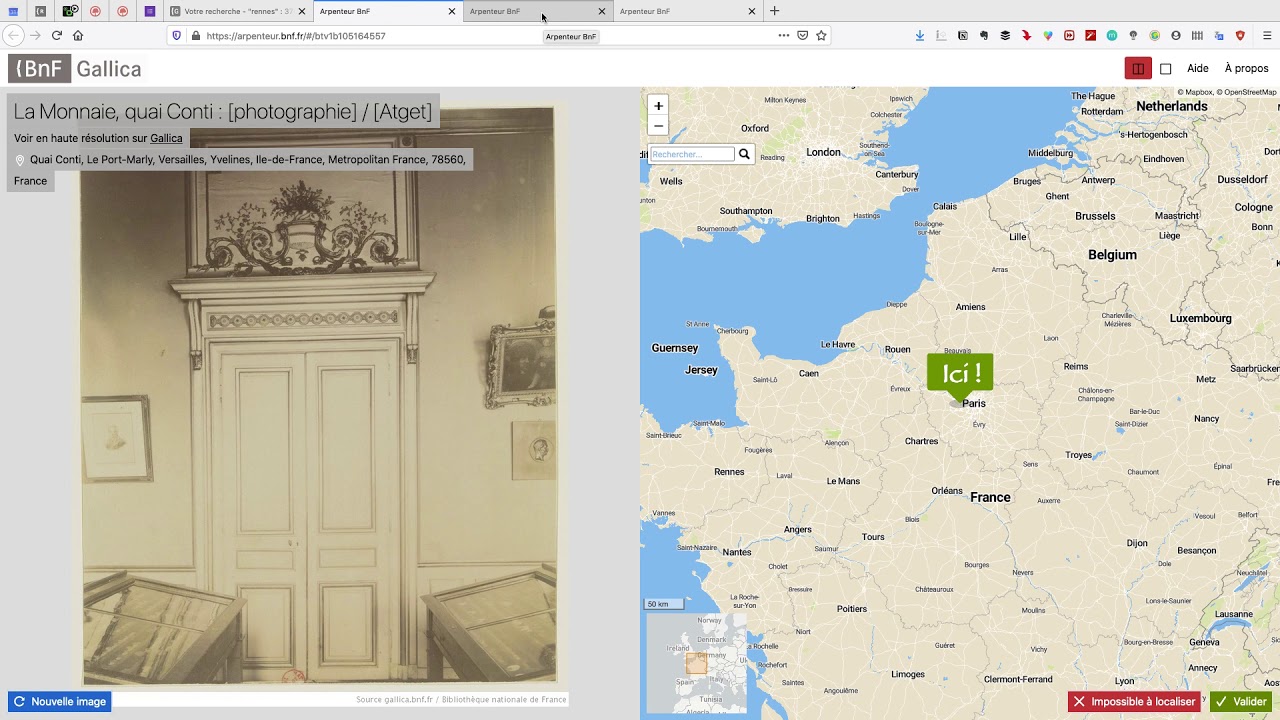Click the translate extension icon
This screenshot has height=720, width=1280.
click(1218, 35)
